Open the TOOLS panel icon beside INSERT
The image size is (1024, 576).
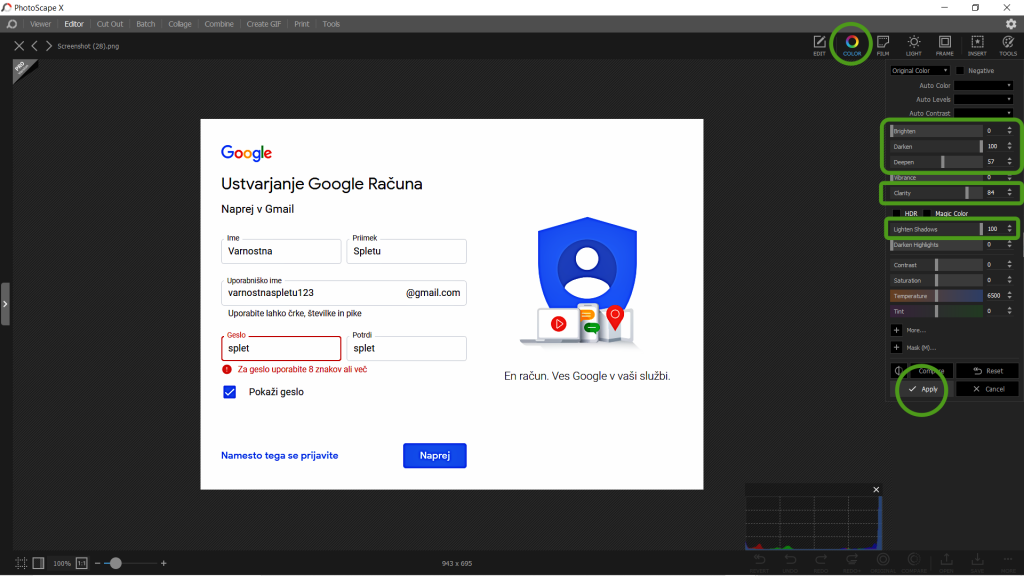(x=1008, y=44)
